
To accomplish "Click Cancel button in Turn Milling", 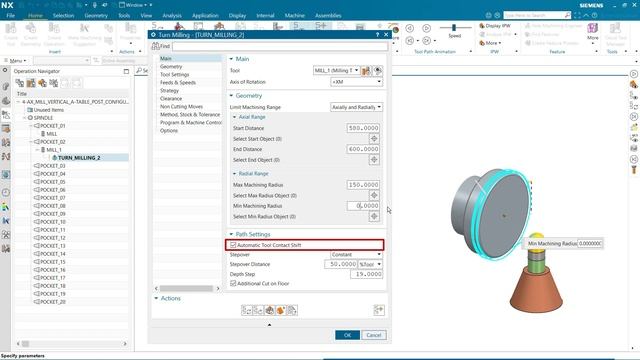I will click(374, 335).
